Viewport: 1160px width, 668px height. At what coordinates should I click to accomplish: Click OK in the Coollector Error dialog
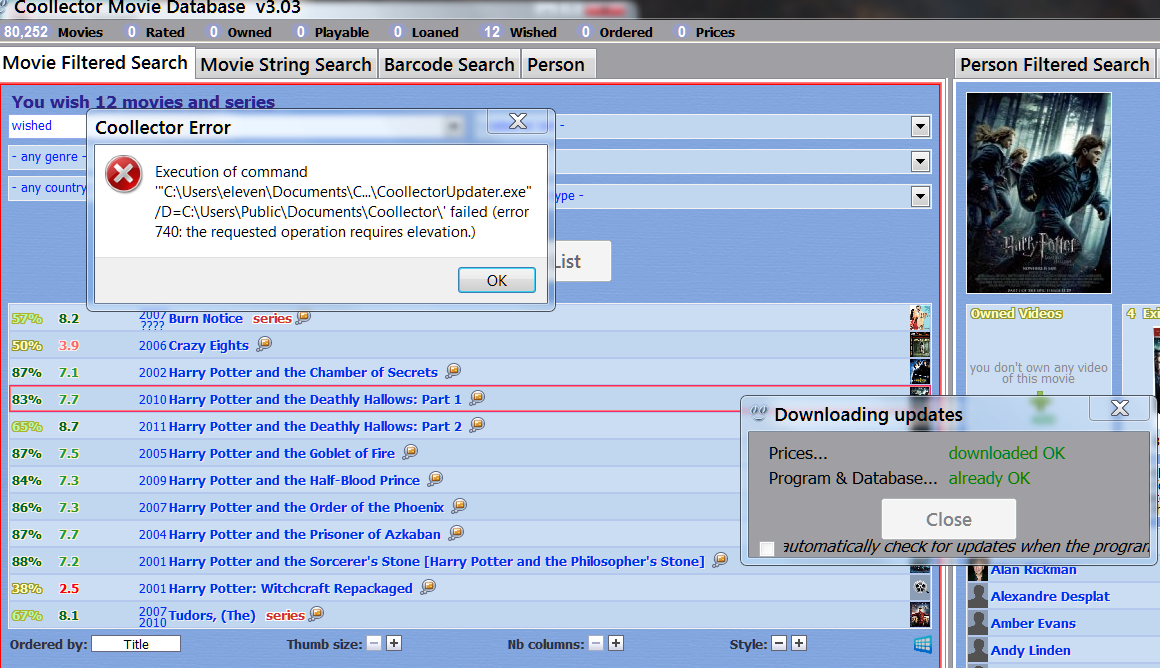[497, 280]
